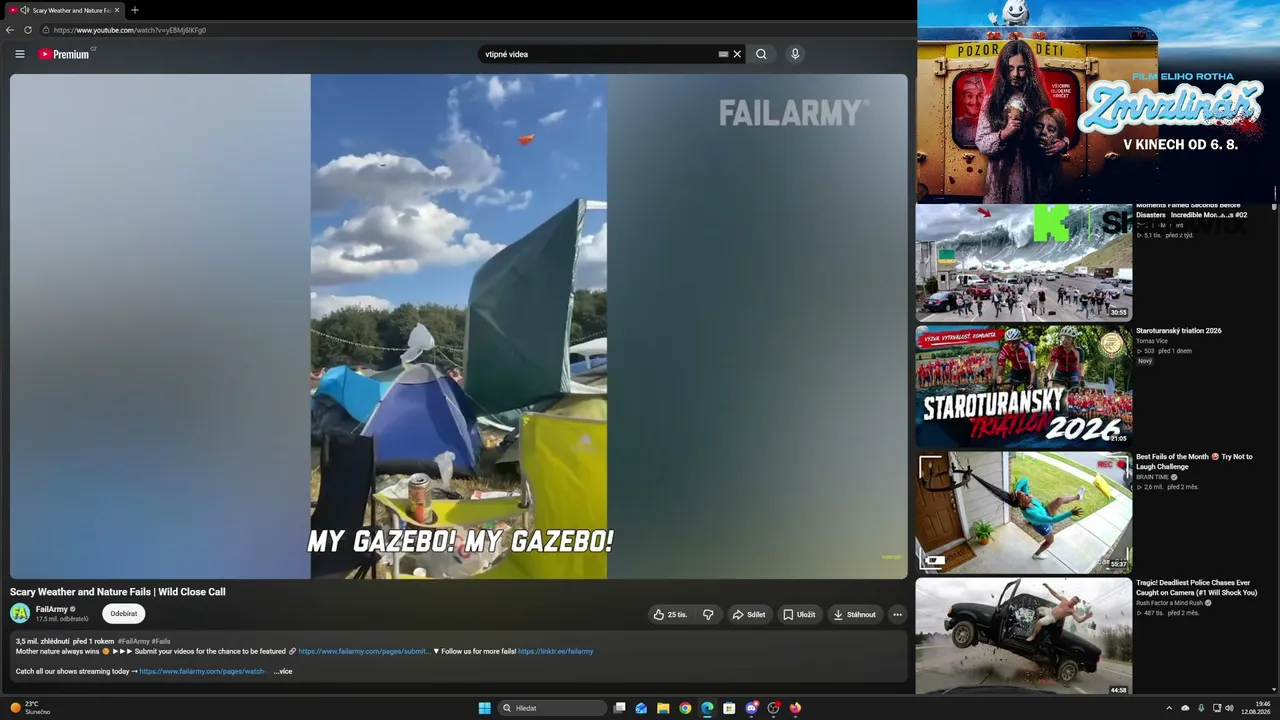This screenshot has width=1280, height=720.
Task: Close the Scary Weather and Nature Fails tab
Action: click(x=117, y=10)
